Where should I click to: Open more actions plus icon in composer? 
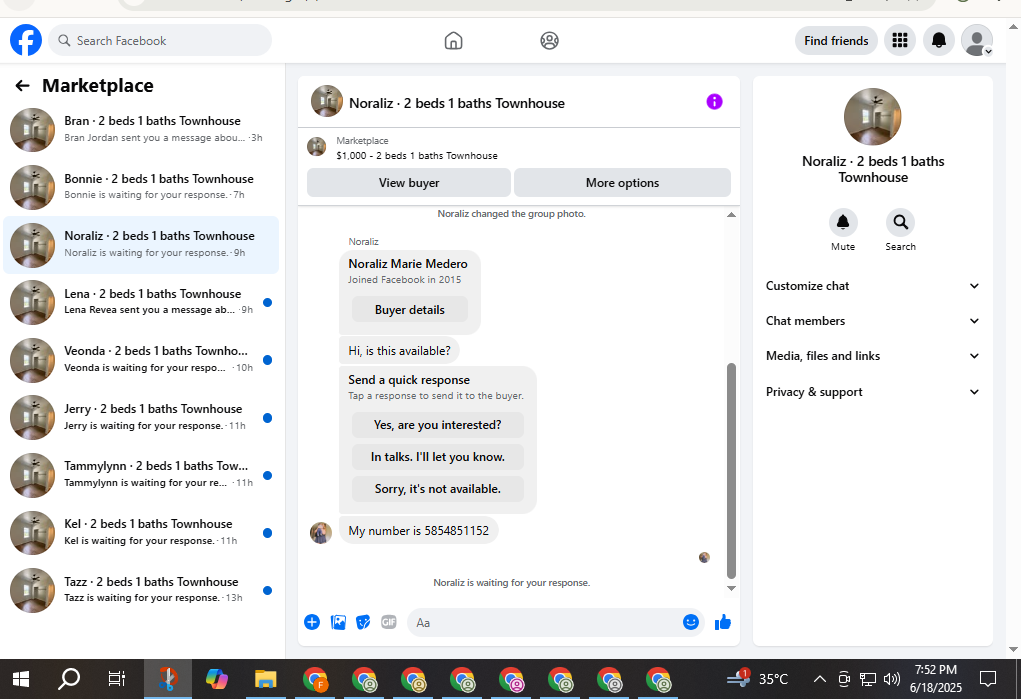(312, 622)
